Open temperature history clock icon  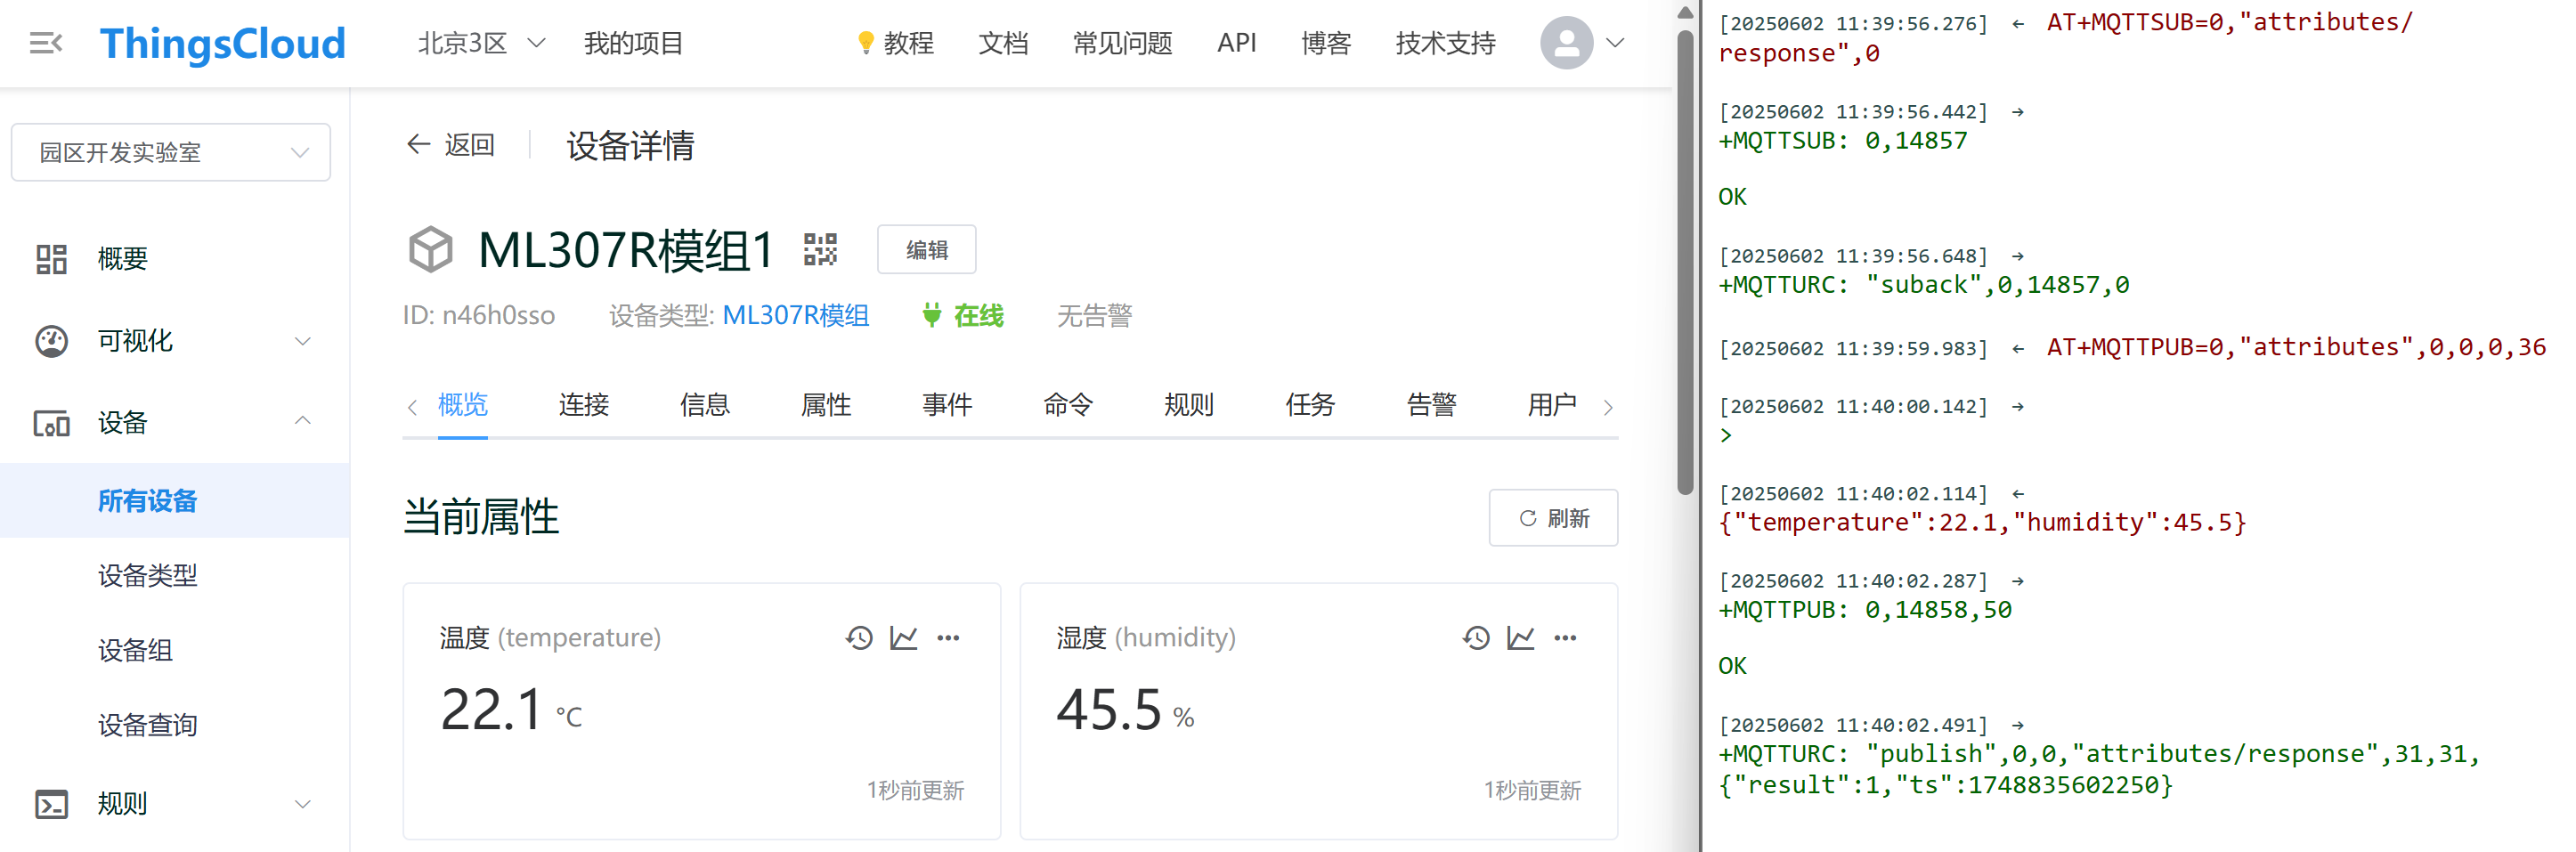tap(859, 638)
